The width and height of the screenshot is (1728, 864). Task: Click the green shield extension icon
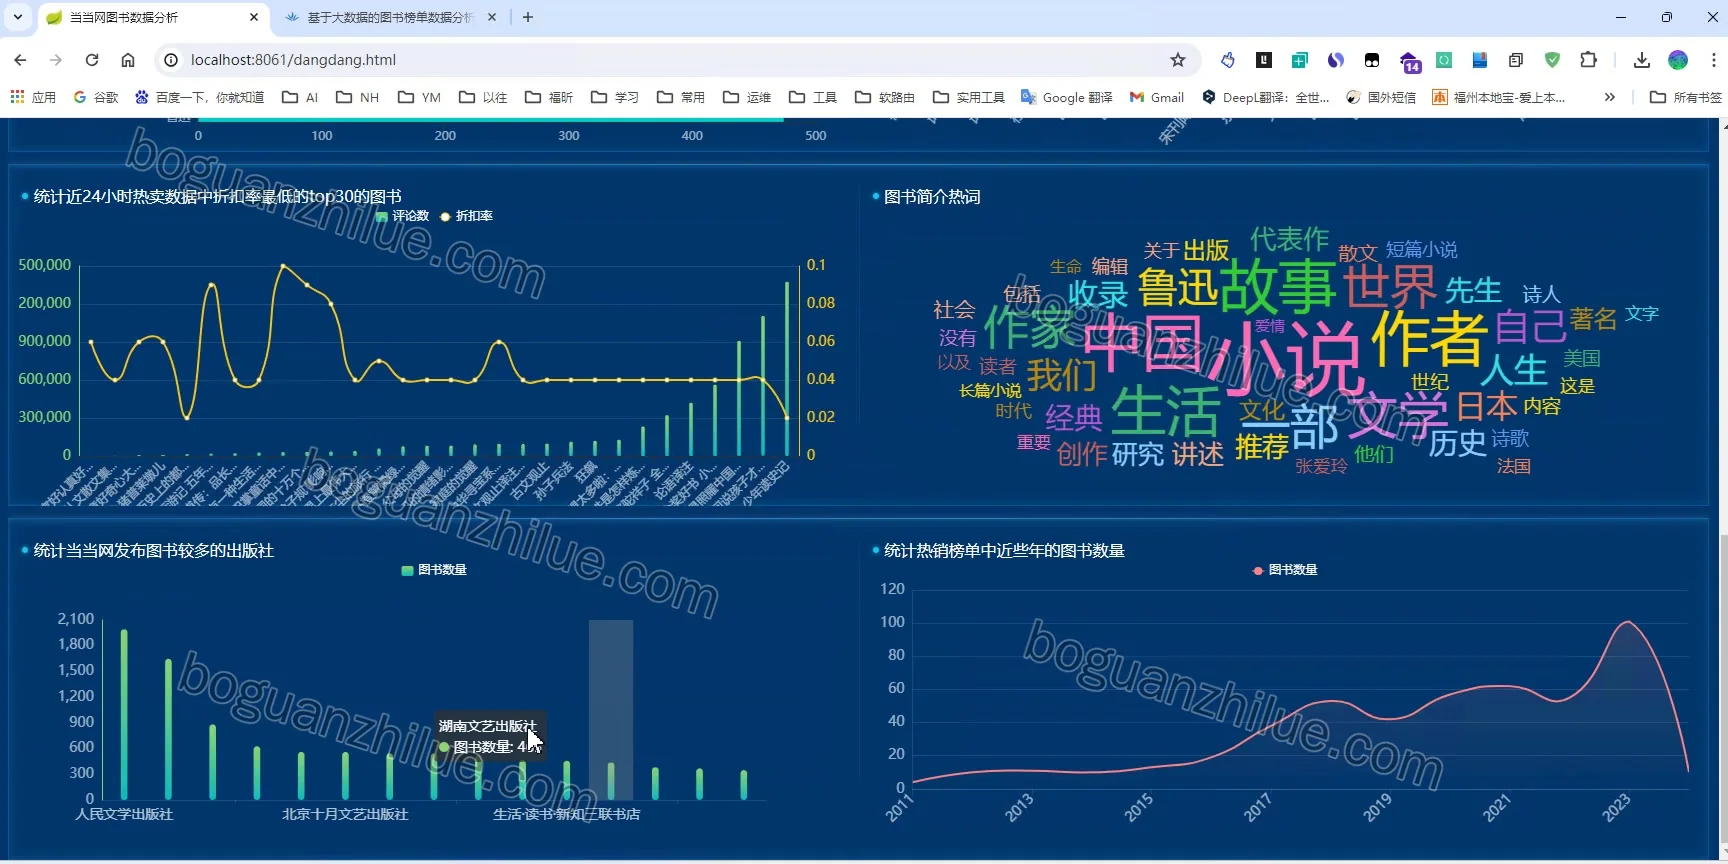point(1552,60)
